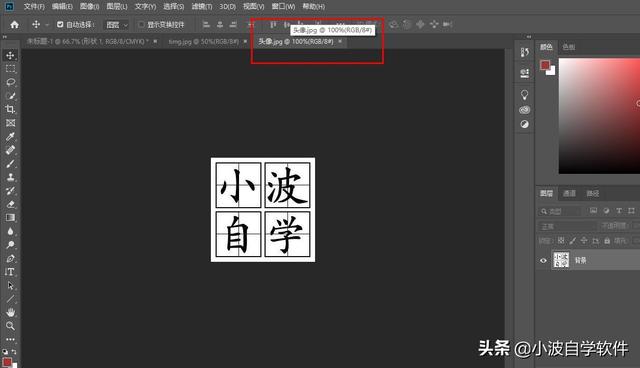
Task: Click the Home button in options bar
Action: click(x=14, y=24)
